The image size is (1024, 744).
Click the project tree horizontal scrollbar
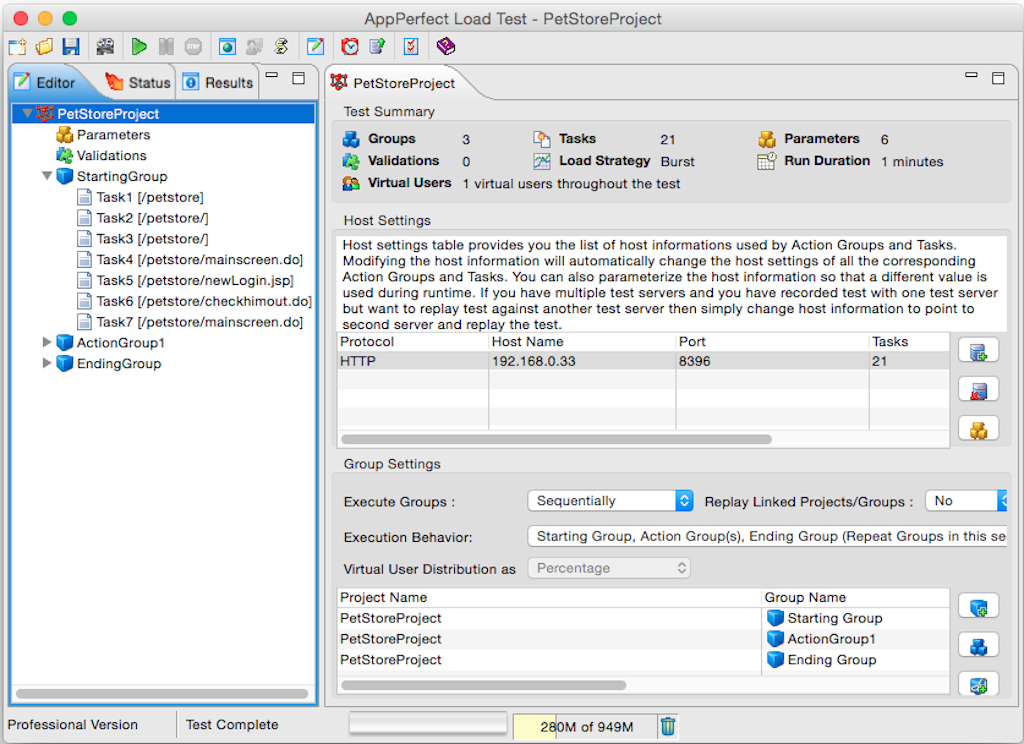pyautogui.click(x=162, y=694)
